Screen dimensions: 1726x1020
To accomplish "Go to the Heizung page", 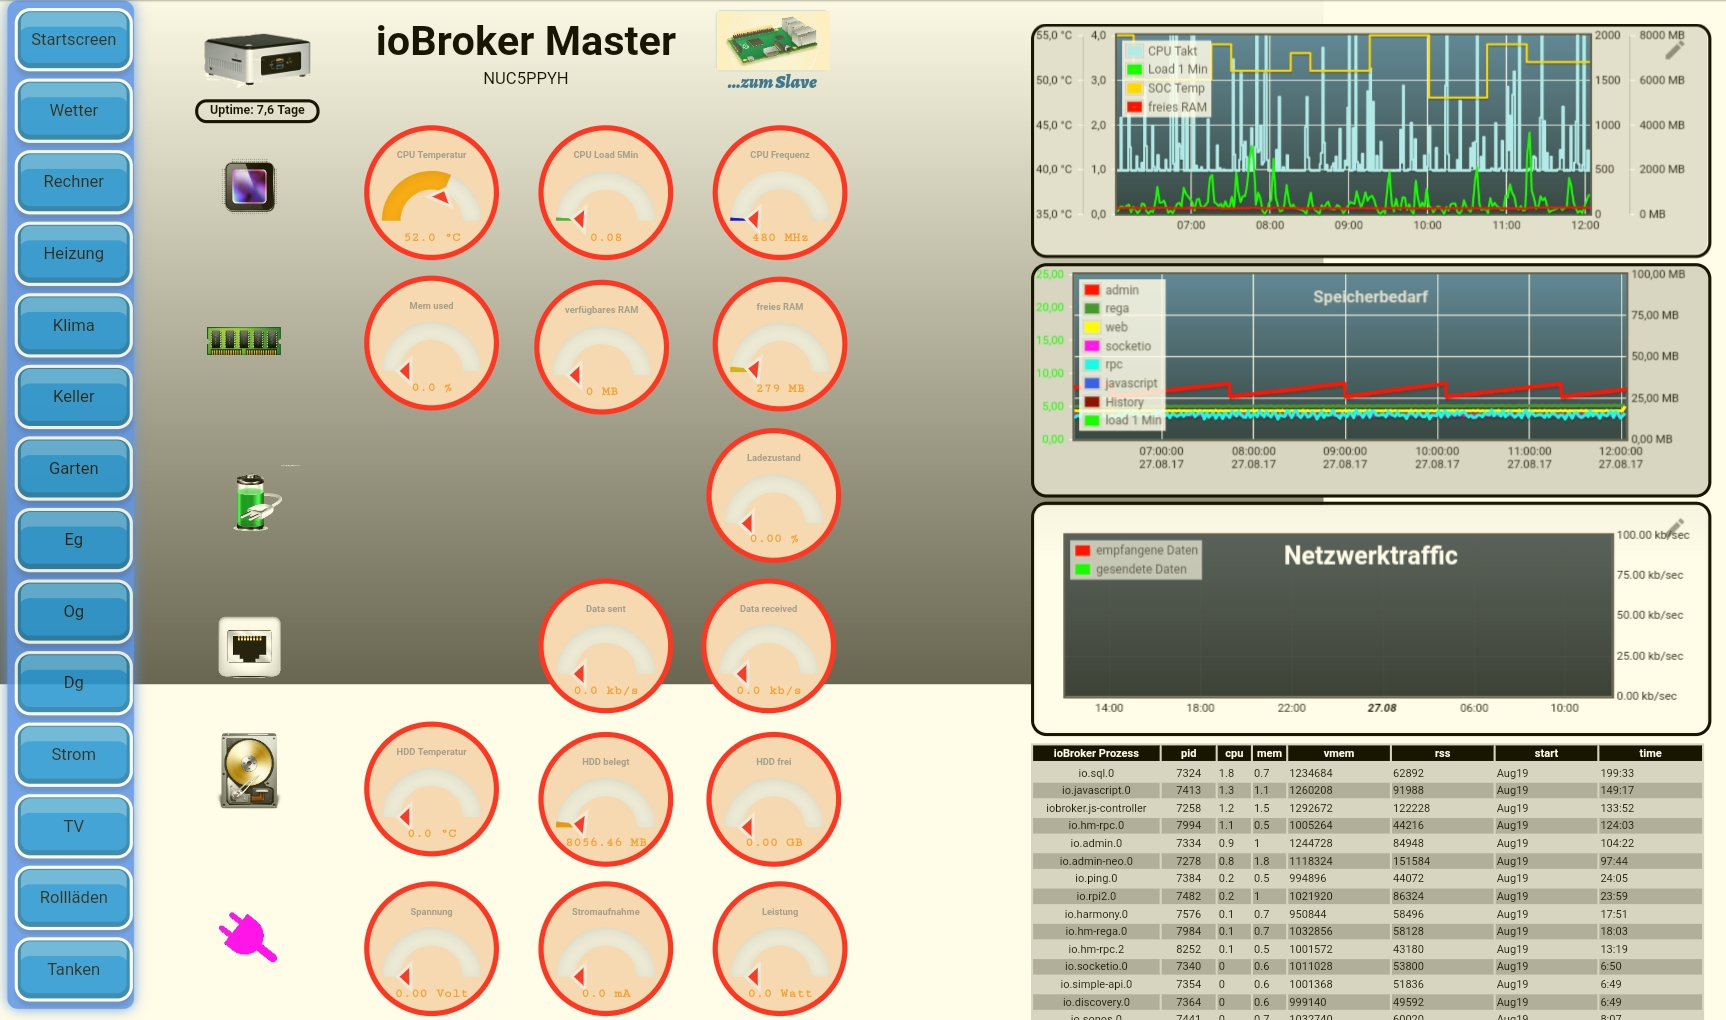I will click(x=74, y=254).
